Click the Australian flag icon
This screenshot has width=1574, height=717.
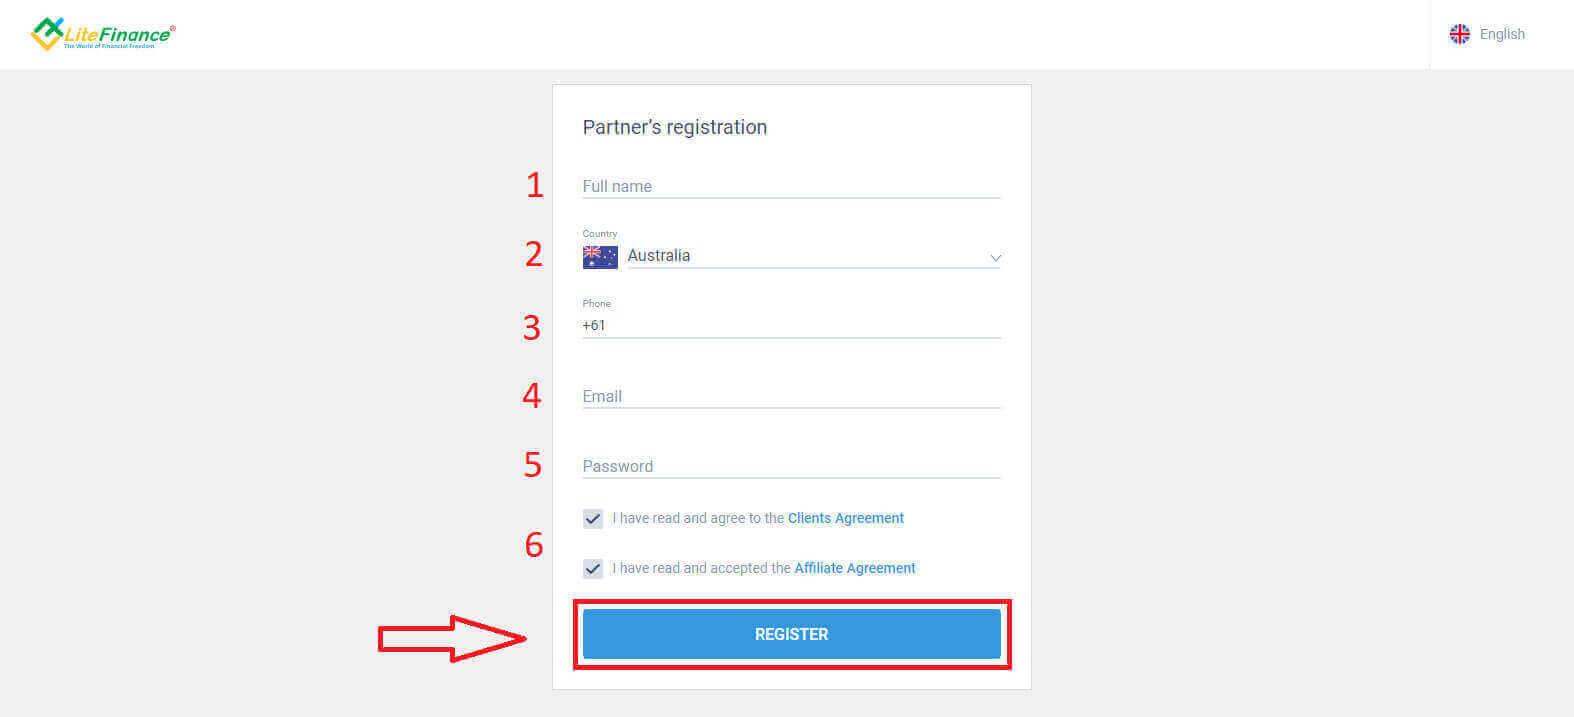600,257
